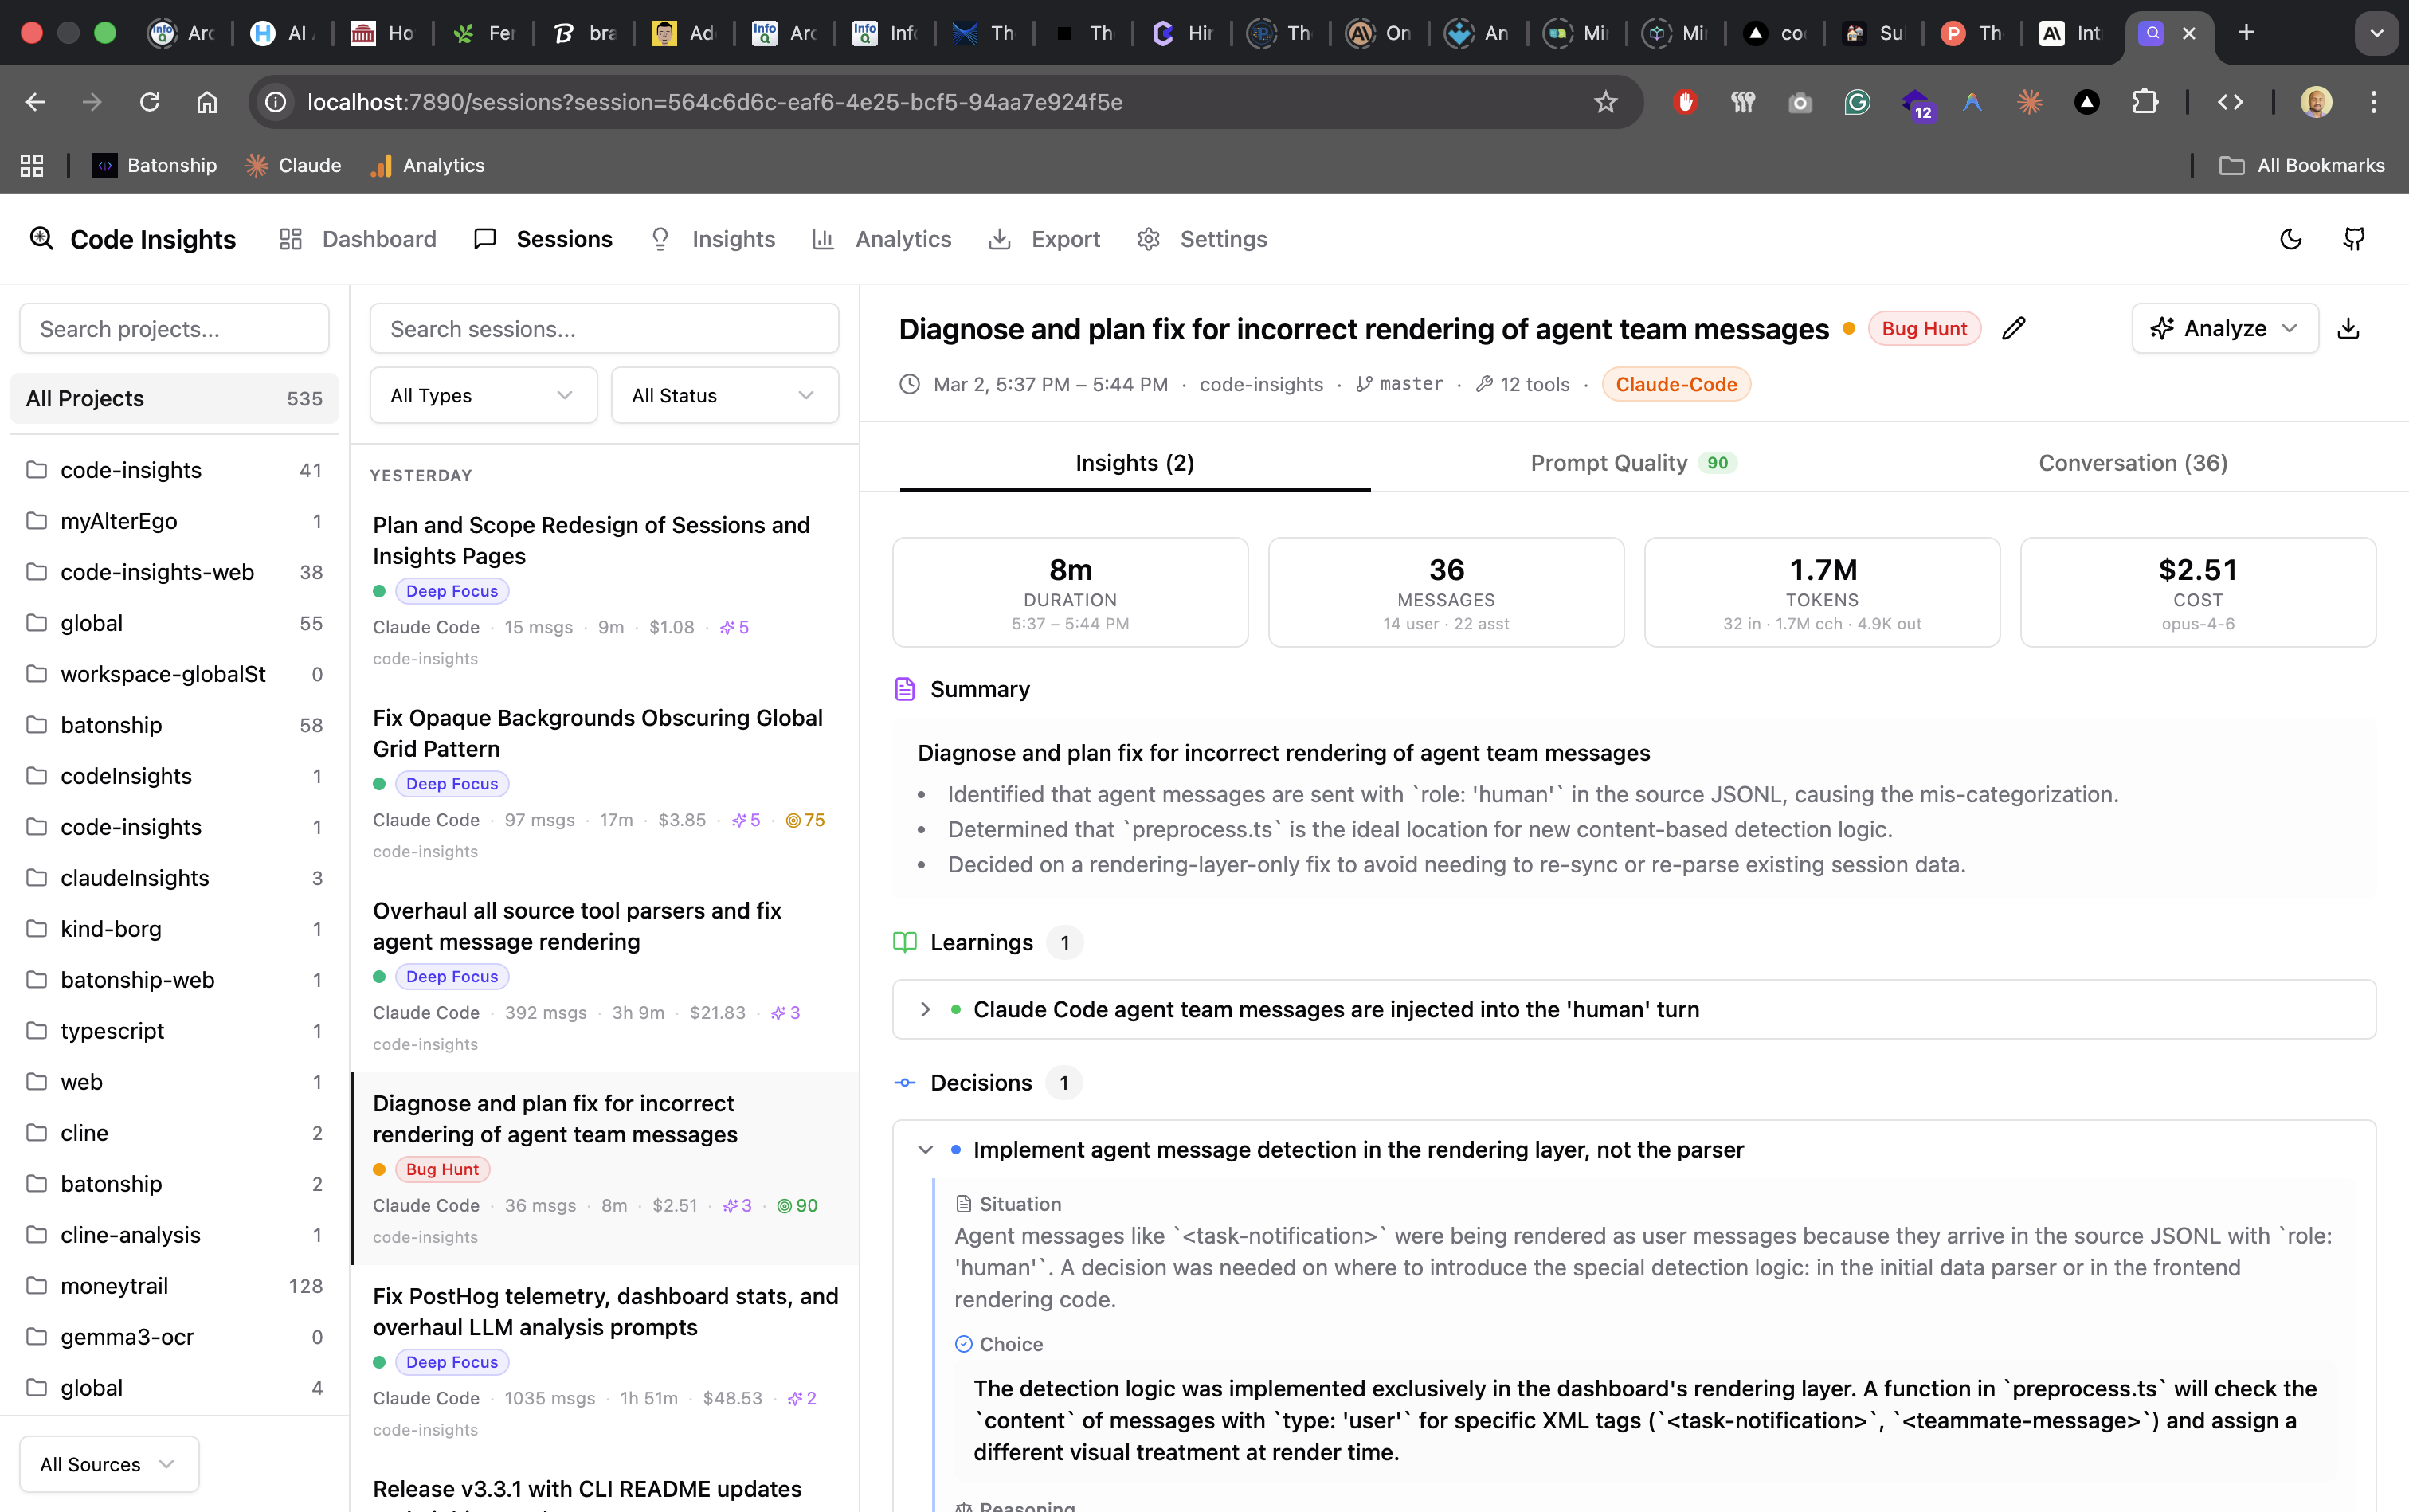The width and height of the screenshot is (2409, 1512).
Task: Select the Dashboard grid icon
Action: pos(290,239)
